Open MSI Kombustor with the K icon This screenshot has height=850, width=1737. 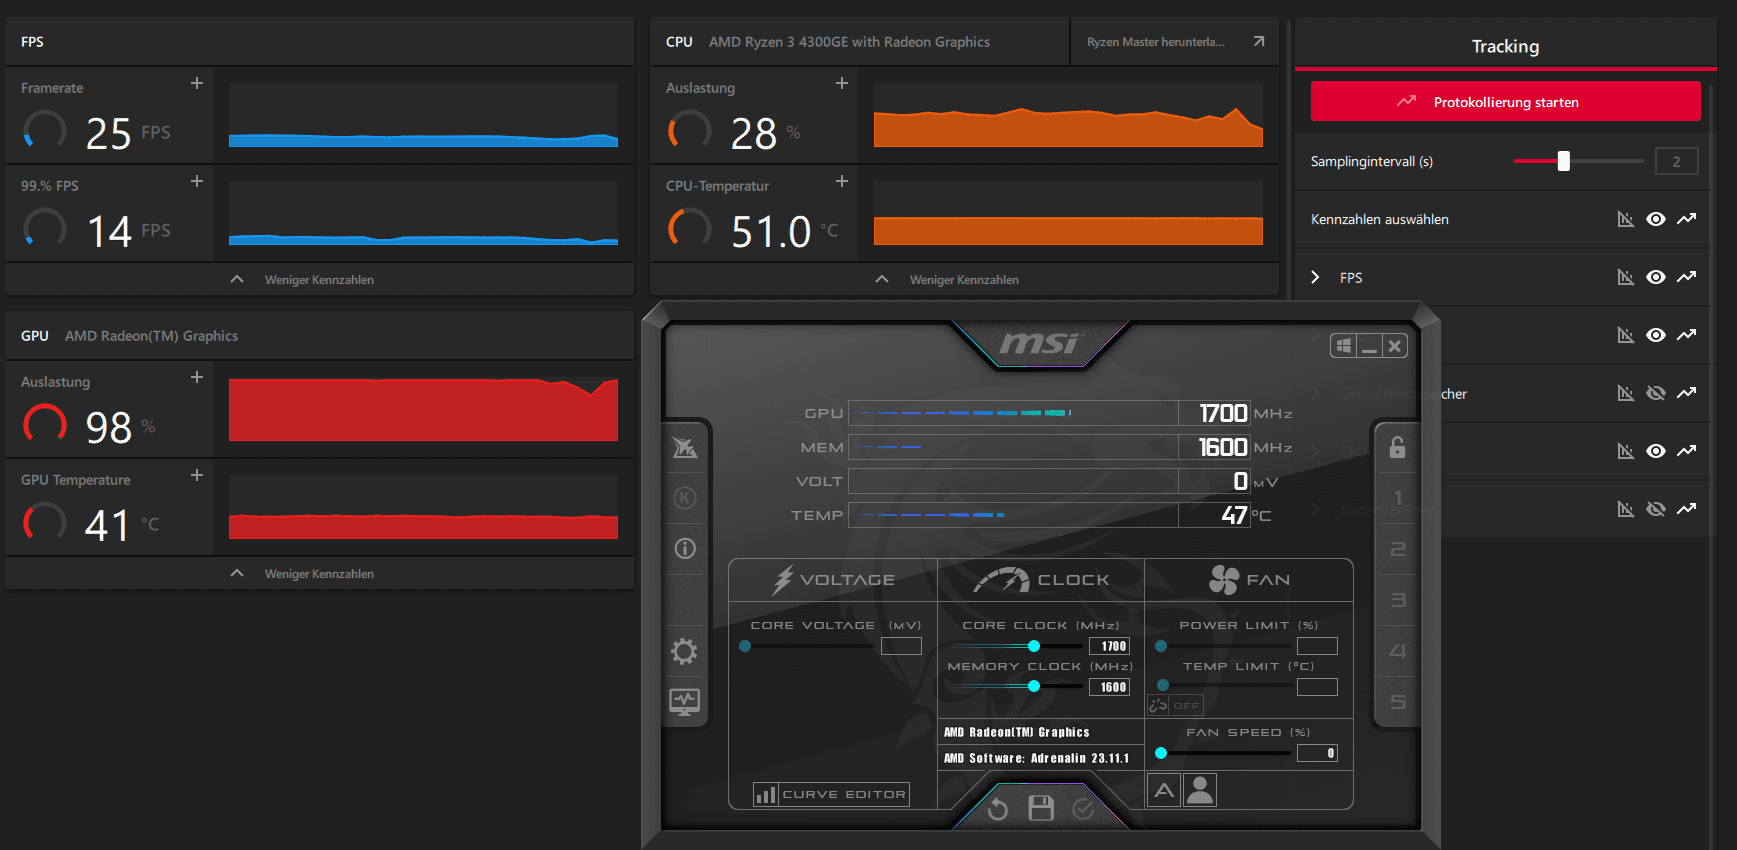tap(685, 498)
